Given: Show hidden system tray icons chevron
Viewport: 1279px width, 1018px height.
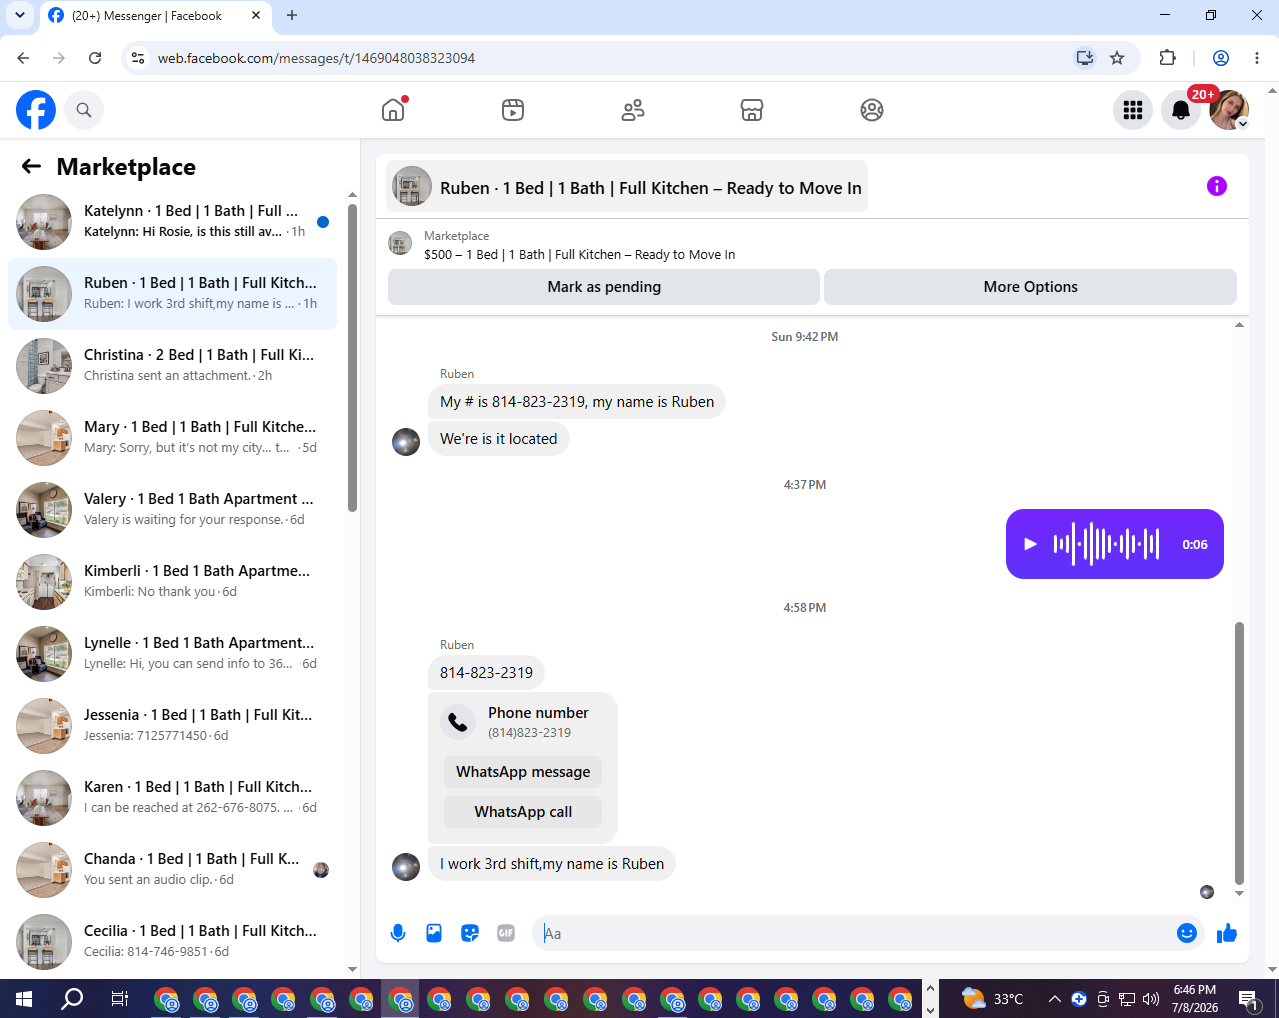Looking at the screenshot, I should (x=1054, y=998).
